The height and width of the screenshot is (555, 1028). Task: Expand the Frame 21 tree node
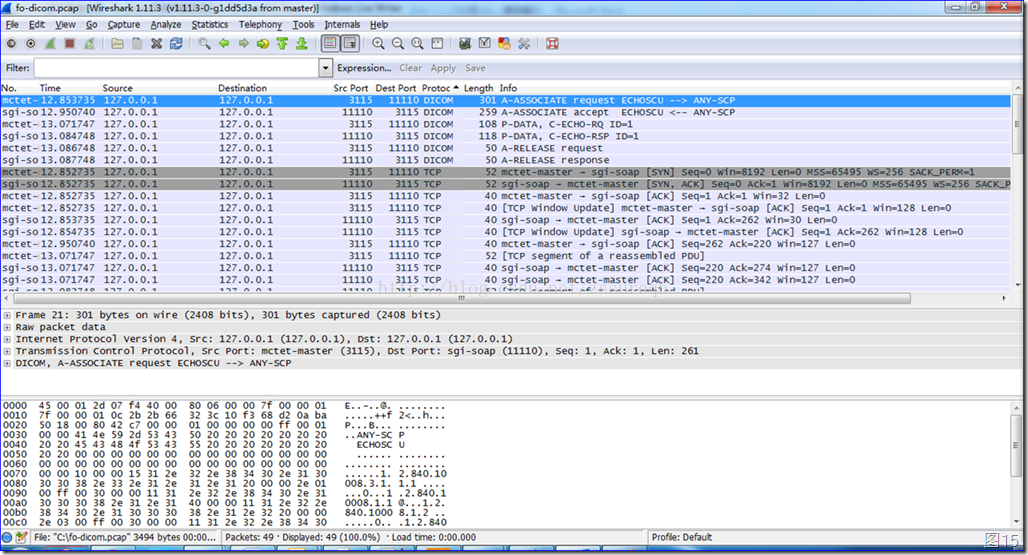point(7,315)
